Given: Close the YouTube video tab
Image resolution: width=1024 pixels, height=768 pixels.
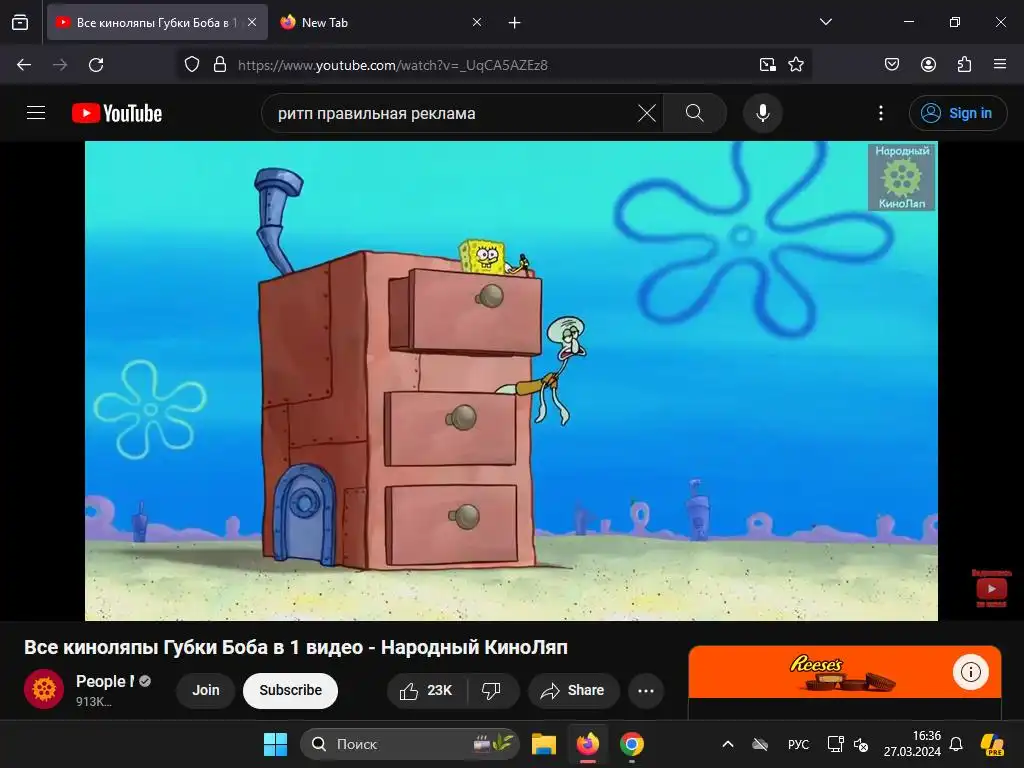Looking at the screenshot, I should coord(252,22).
